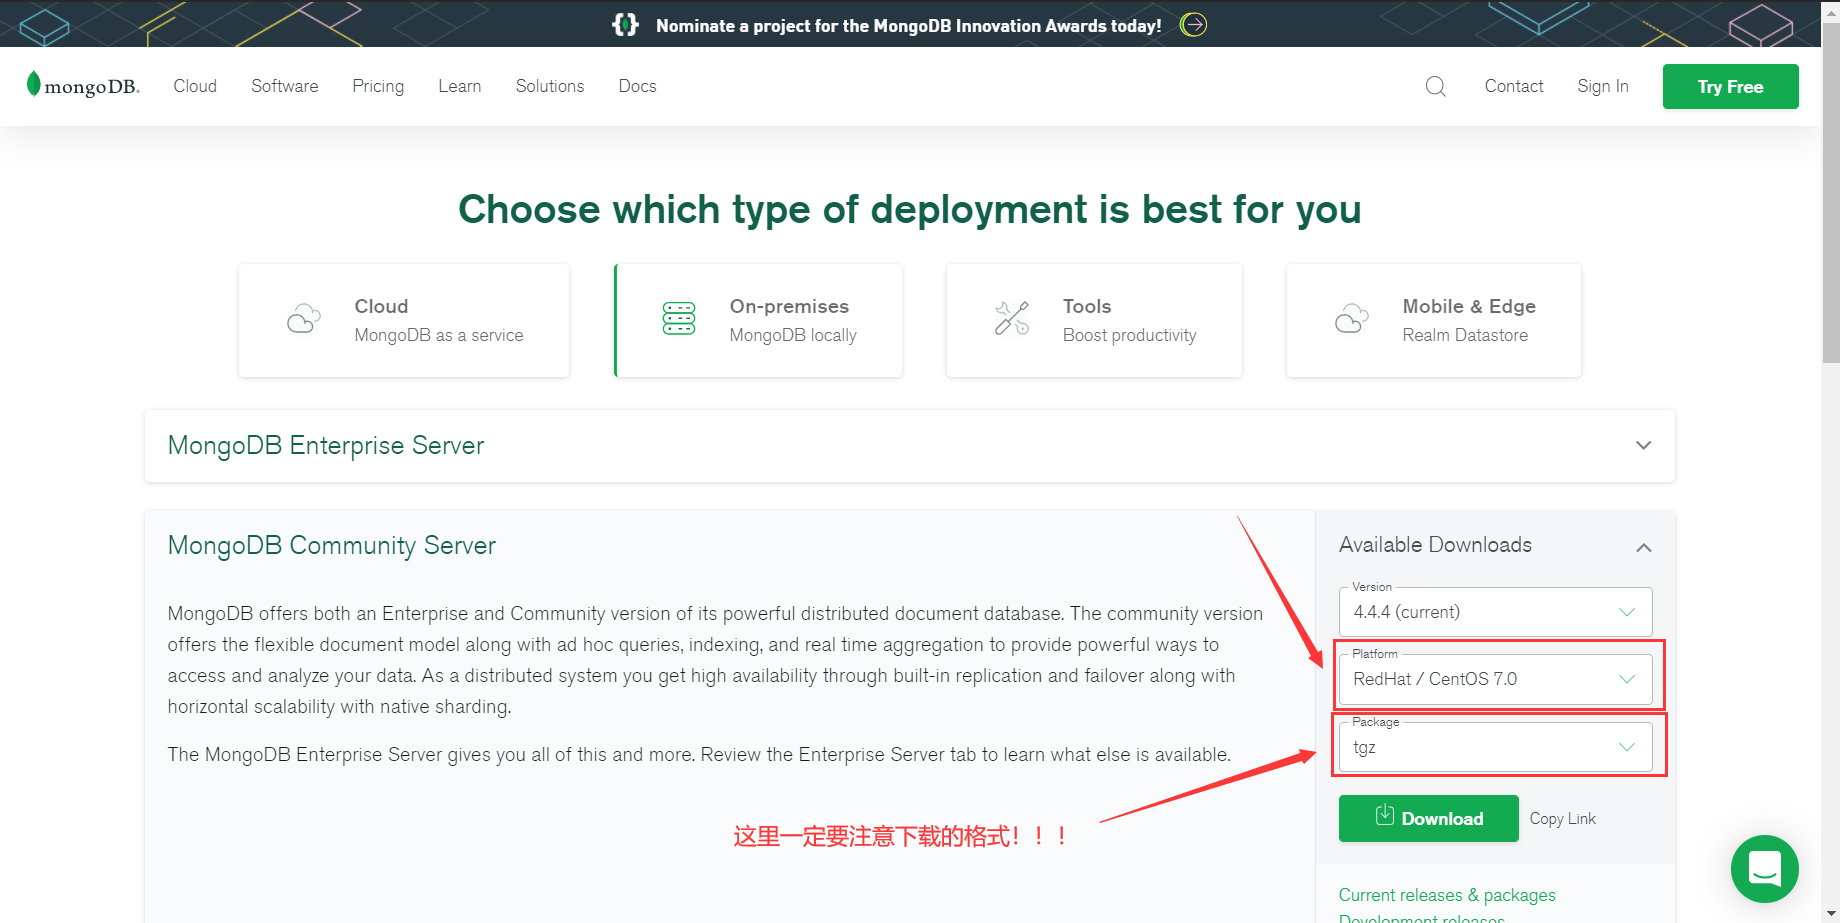The width and height of the screenshot is (1840, 923).
Task: Open Current releases & packages link
Action: click(1447, 895)
